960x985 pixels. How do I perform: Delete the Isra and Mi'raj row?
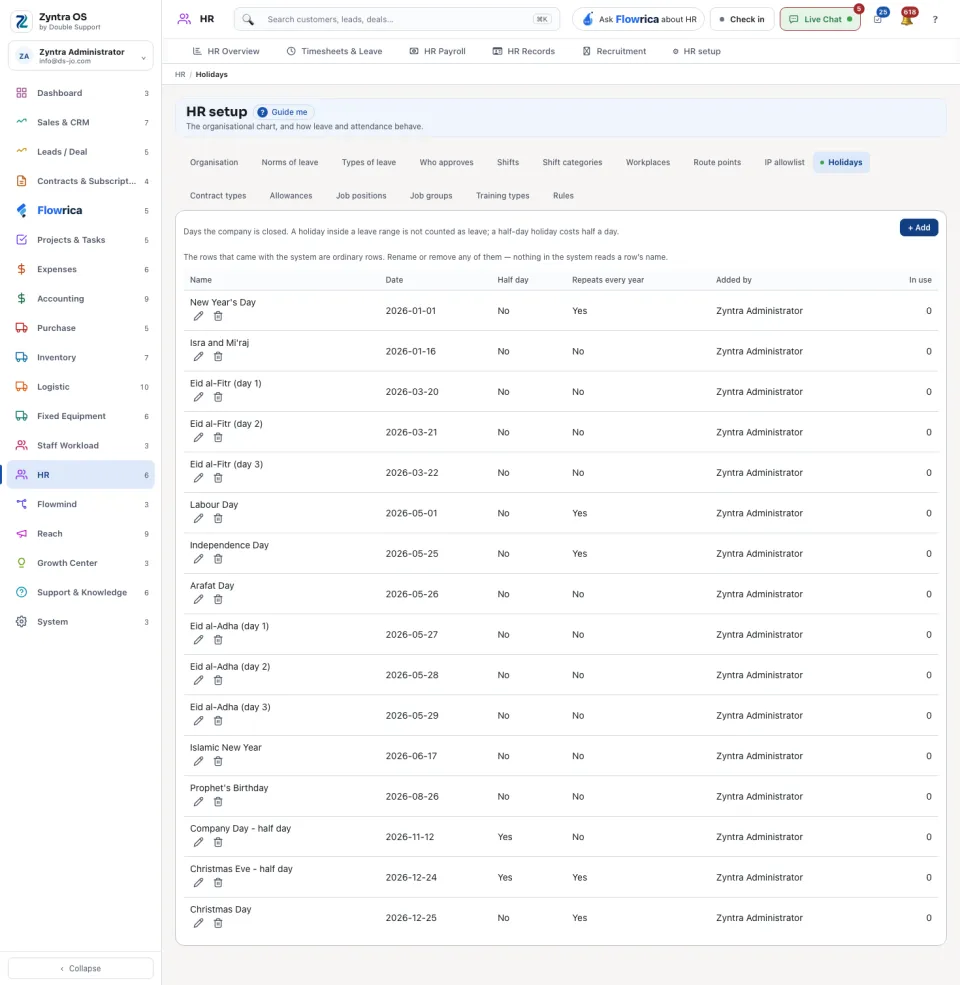[x=218, y=356]
